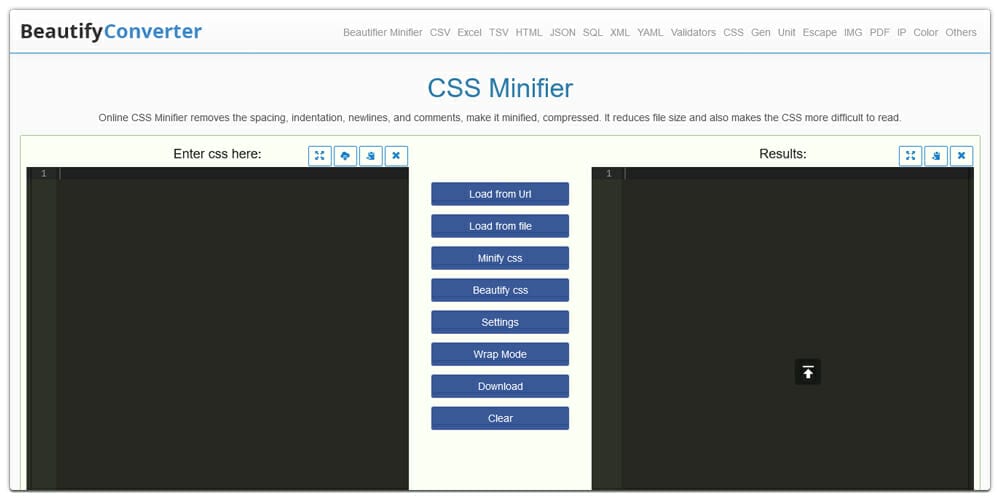The image size is (1000, 500).
Task: Open the TSV menu
Action: [499, 33]
